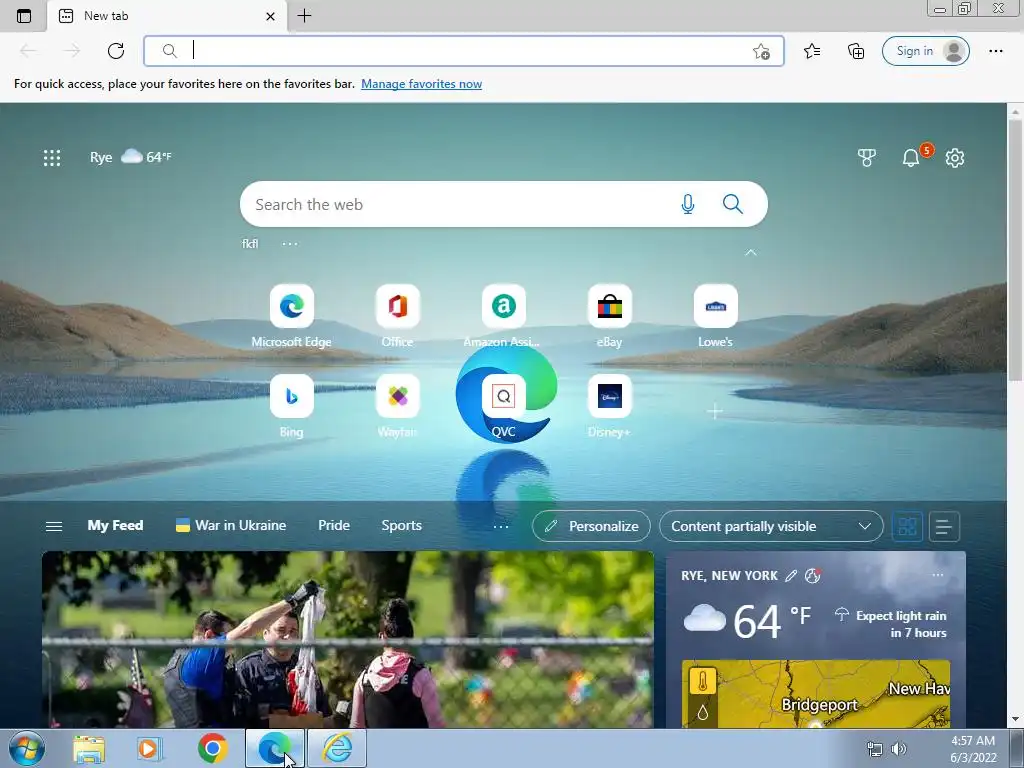Select My Feed tab
1024x768 pixels.
tap(116, 526)
